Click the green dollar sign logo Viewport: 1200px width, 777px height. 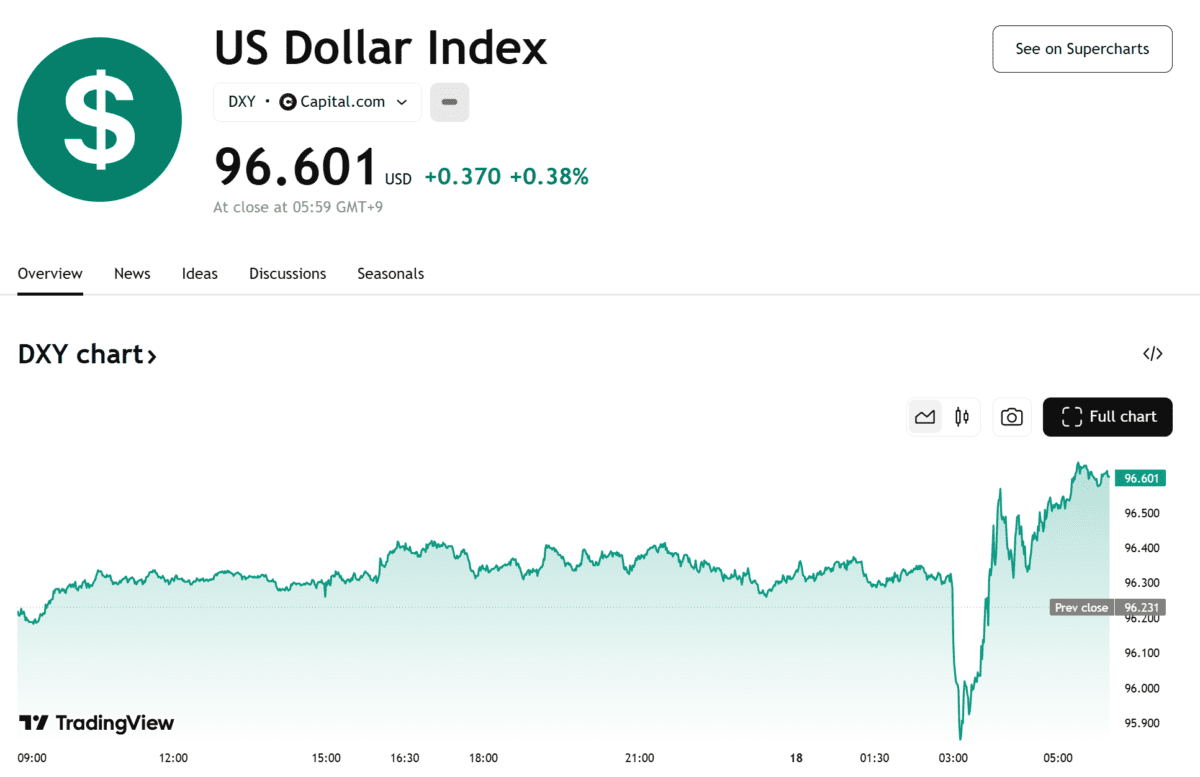[x=100, y=119]
